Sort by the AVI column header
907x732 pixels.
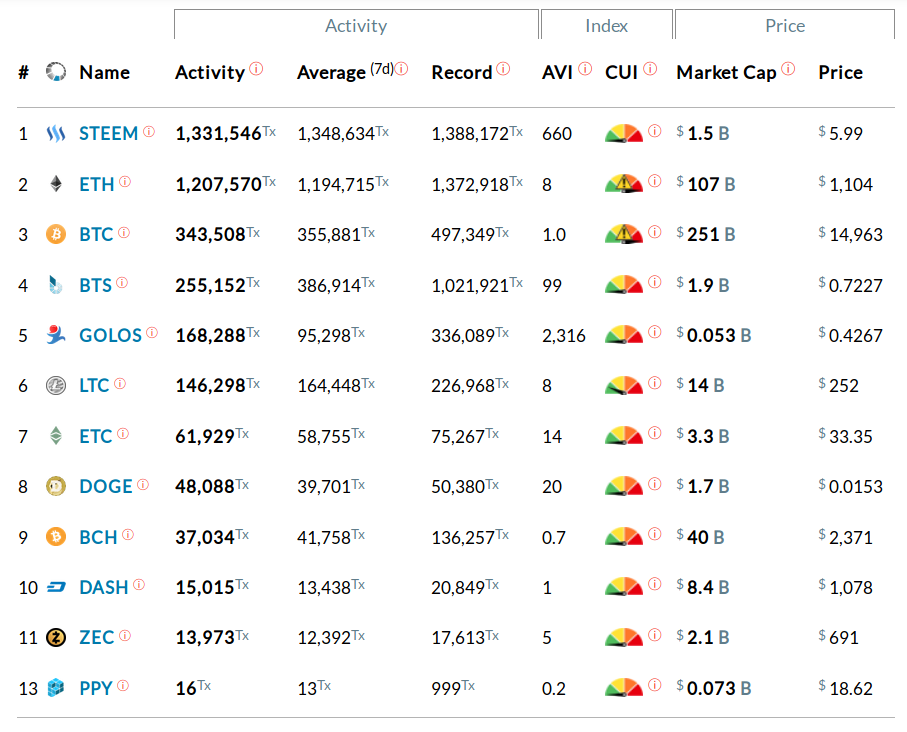tap(557, 72)
